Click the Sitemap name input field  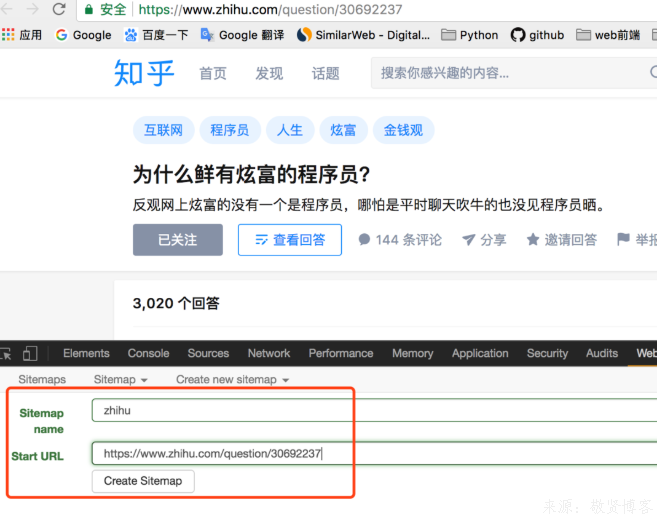pos(374,410)
